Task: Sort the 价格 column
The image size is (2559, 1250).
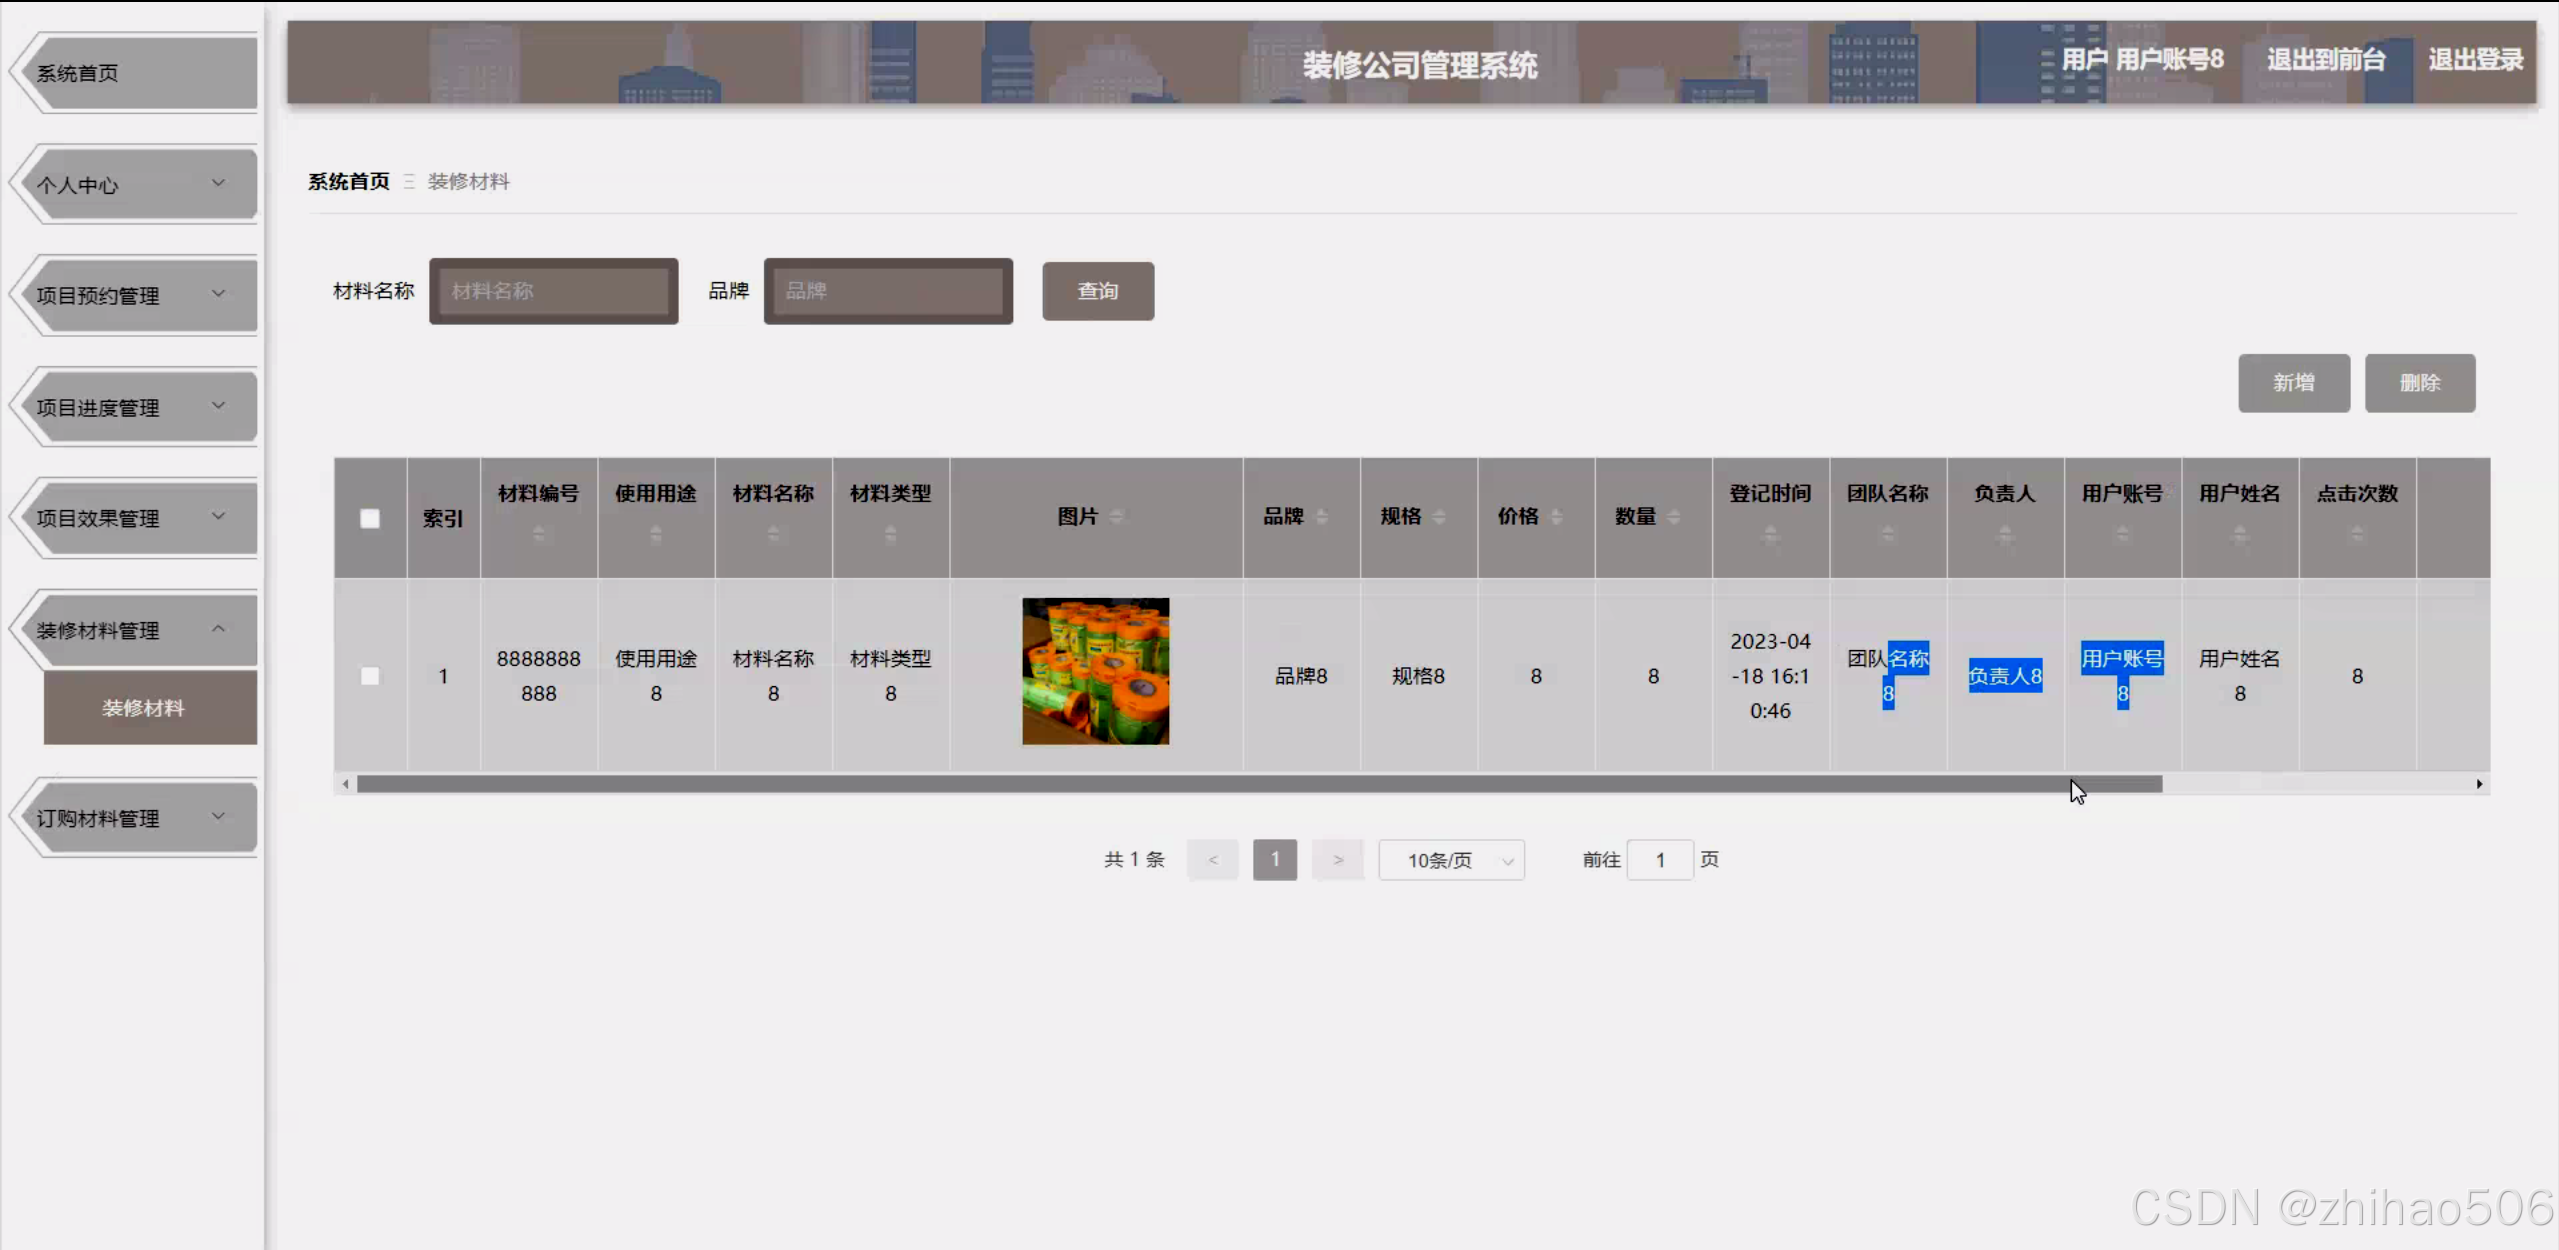Action: click(1556, 515)
